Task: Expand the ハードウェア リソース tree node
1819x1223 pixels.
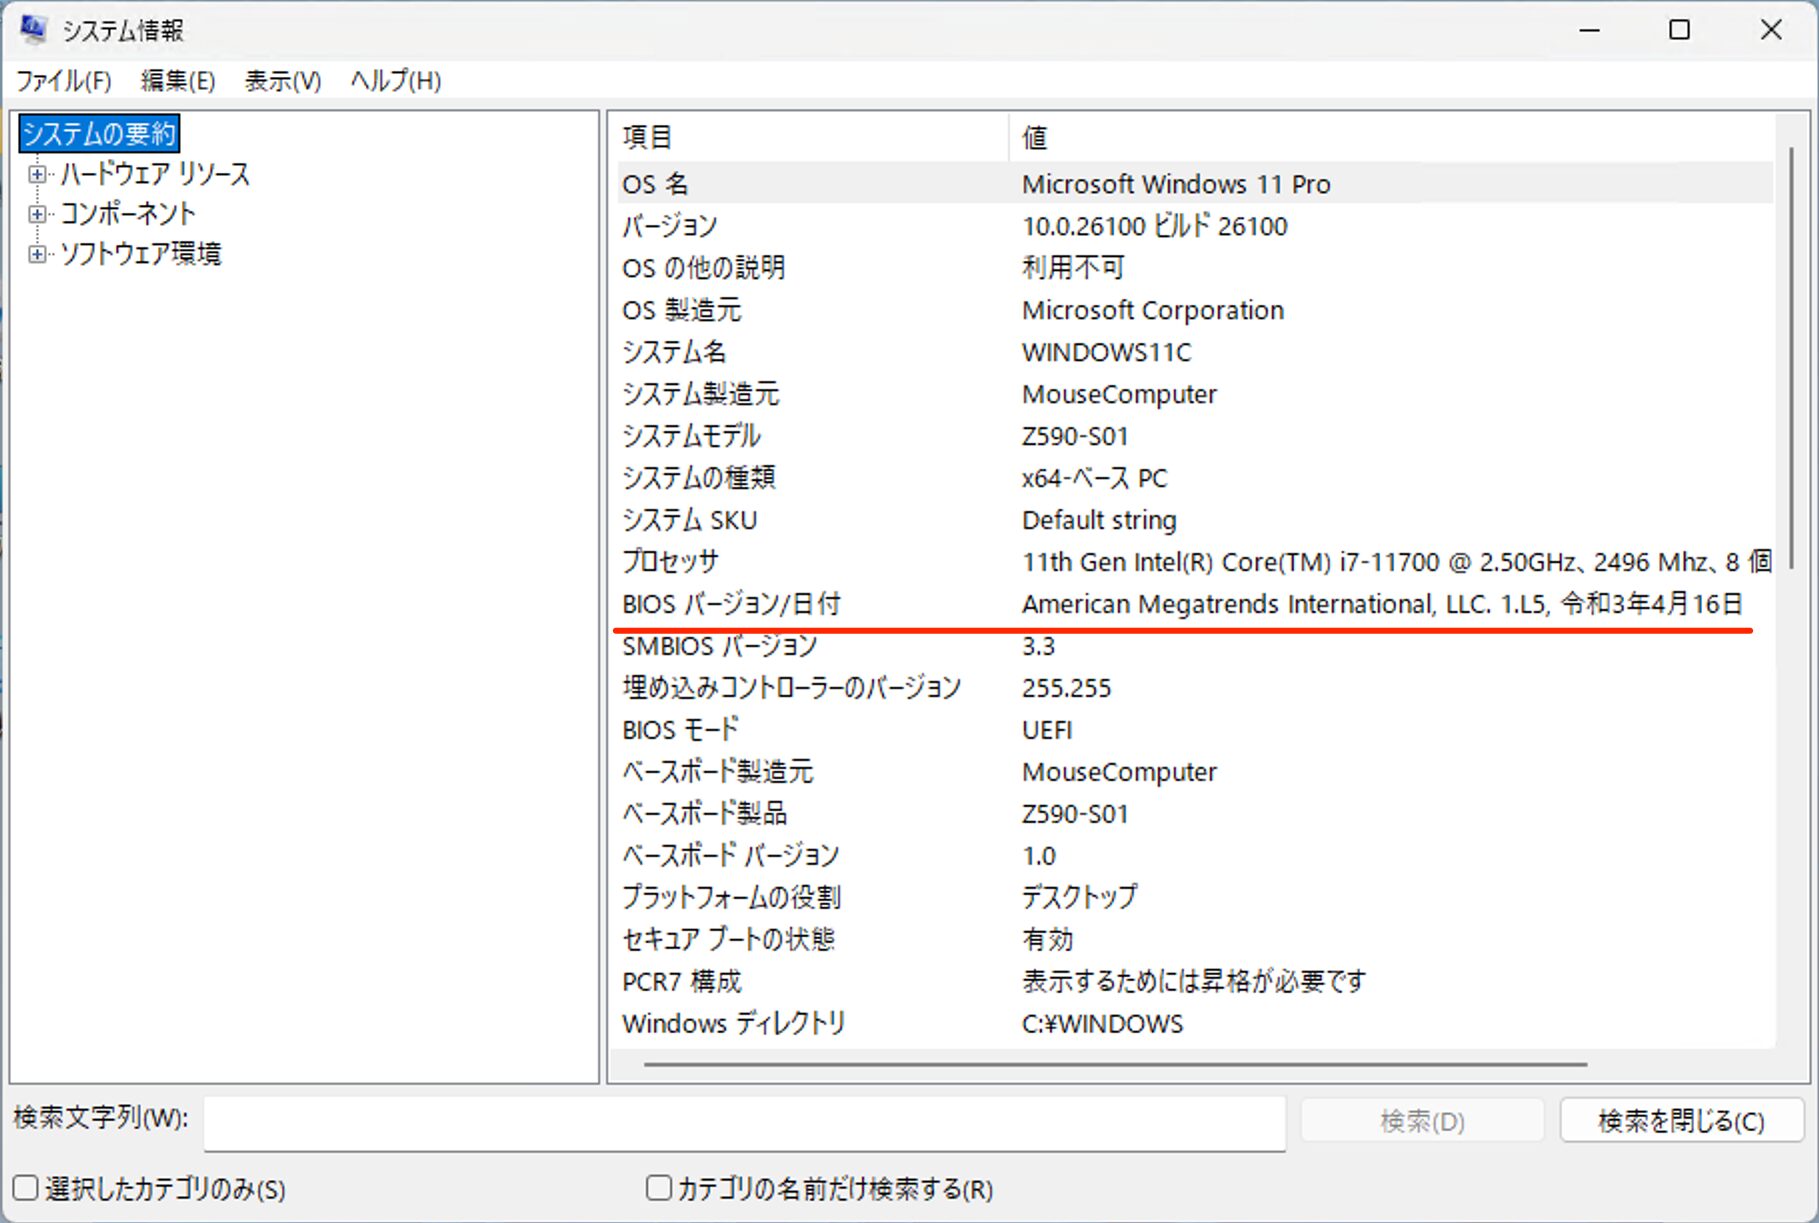Action: [x=38, y=174]
